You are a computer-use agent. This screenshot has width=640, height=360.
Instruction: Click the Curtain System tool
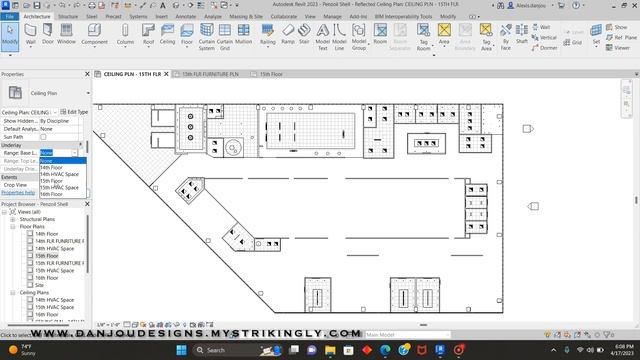click(x=207, y=37)
